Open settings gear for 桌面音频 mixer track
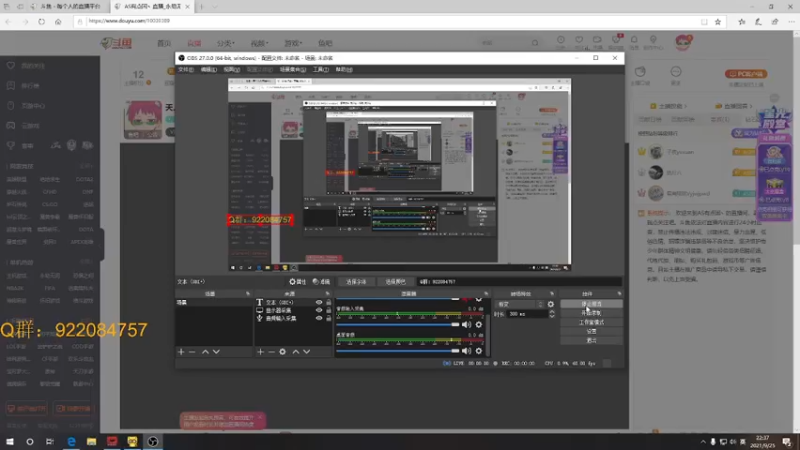The image size is (800, 450). click(479, 351)
